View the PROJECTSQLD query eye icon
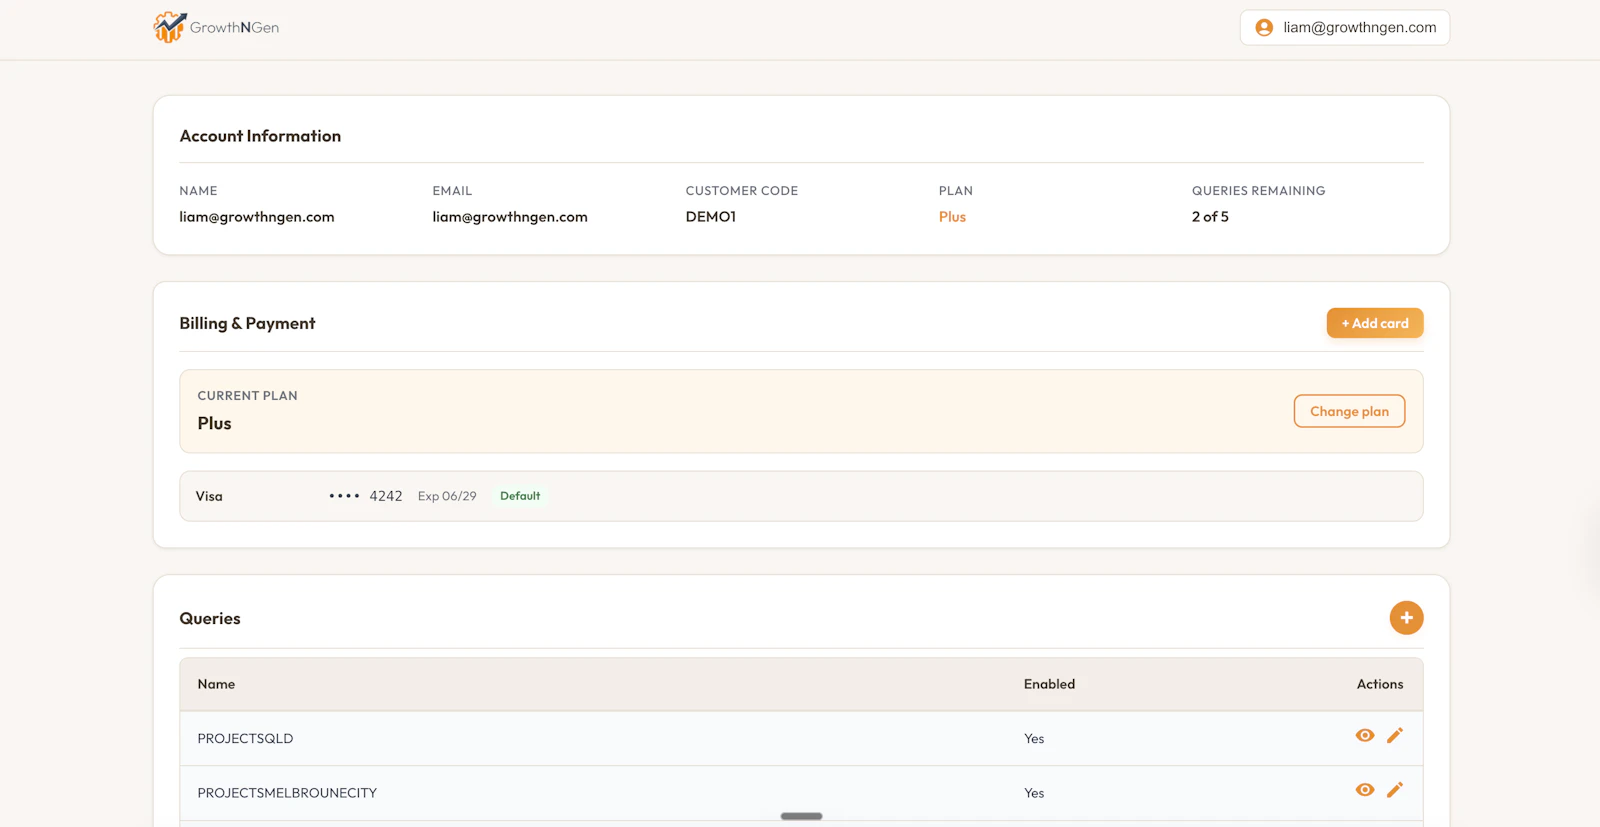The width and height of the screenshot is (1600, 827). tap(1364, 736)
